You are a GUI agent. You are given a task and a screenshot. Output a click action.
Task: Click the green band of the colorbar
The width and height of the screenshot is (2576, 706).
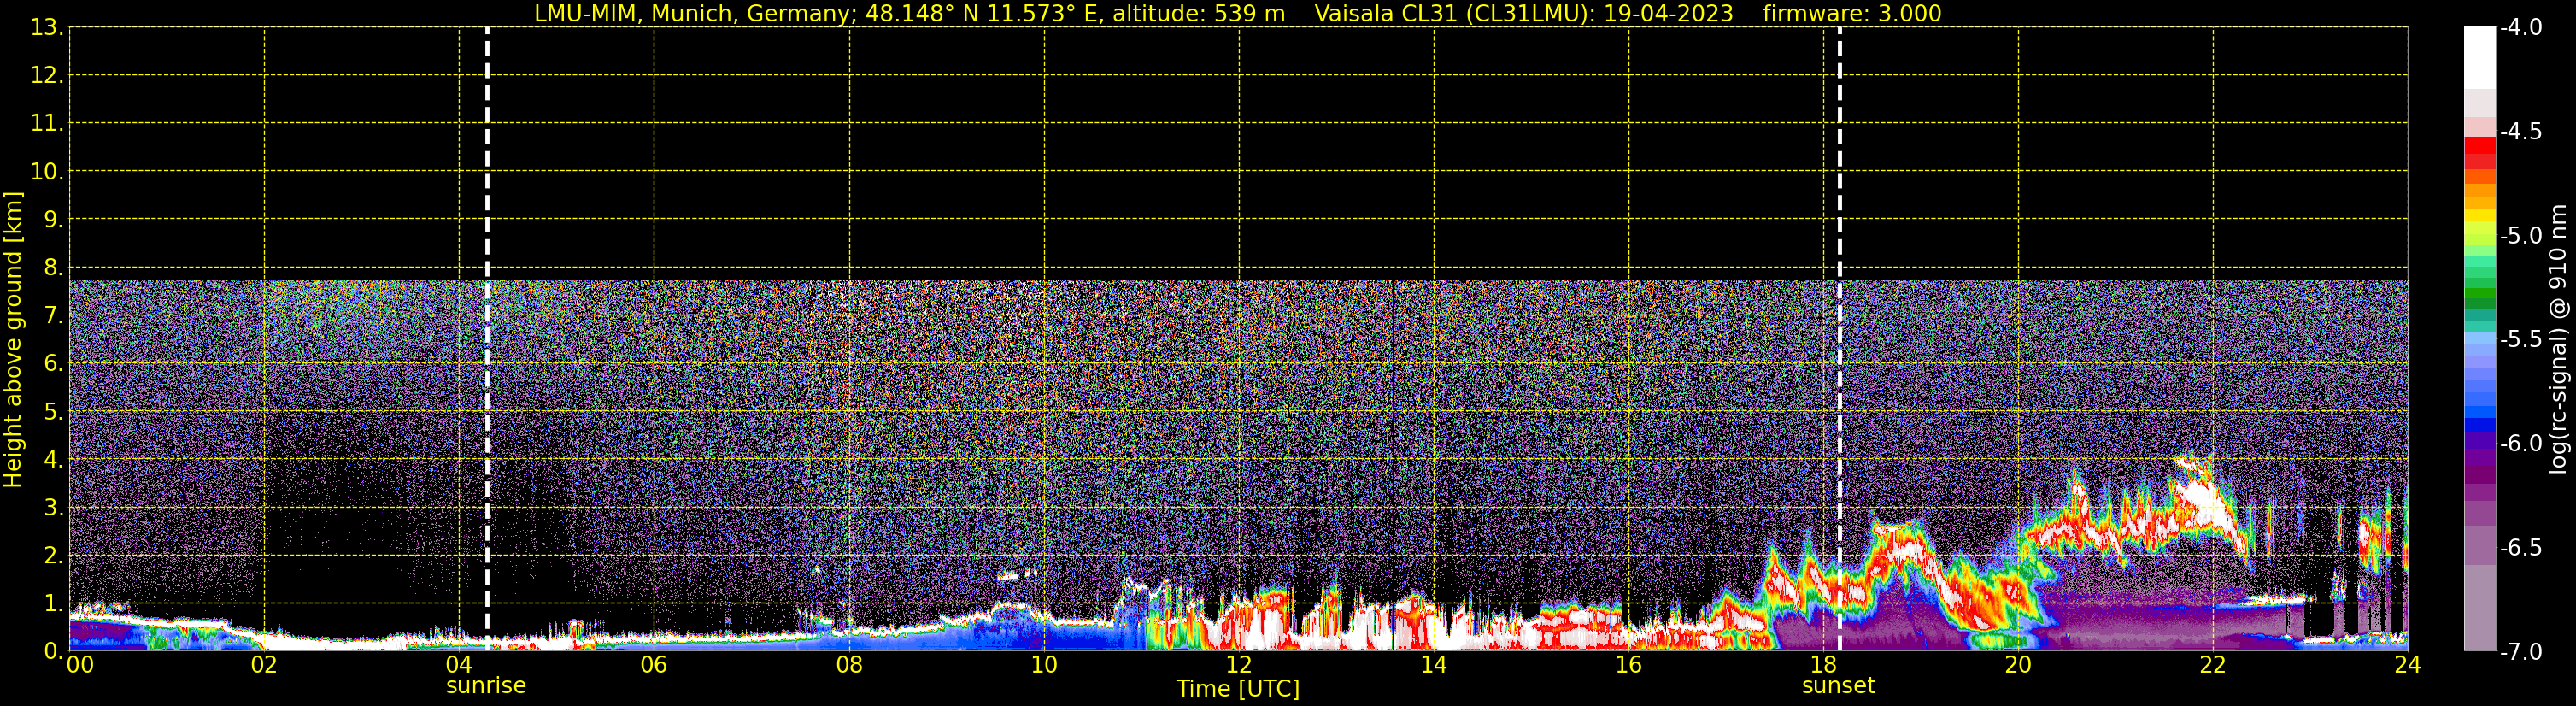(x=2479, y=294)
